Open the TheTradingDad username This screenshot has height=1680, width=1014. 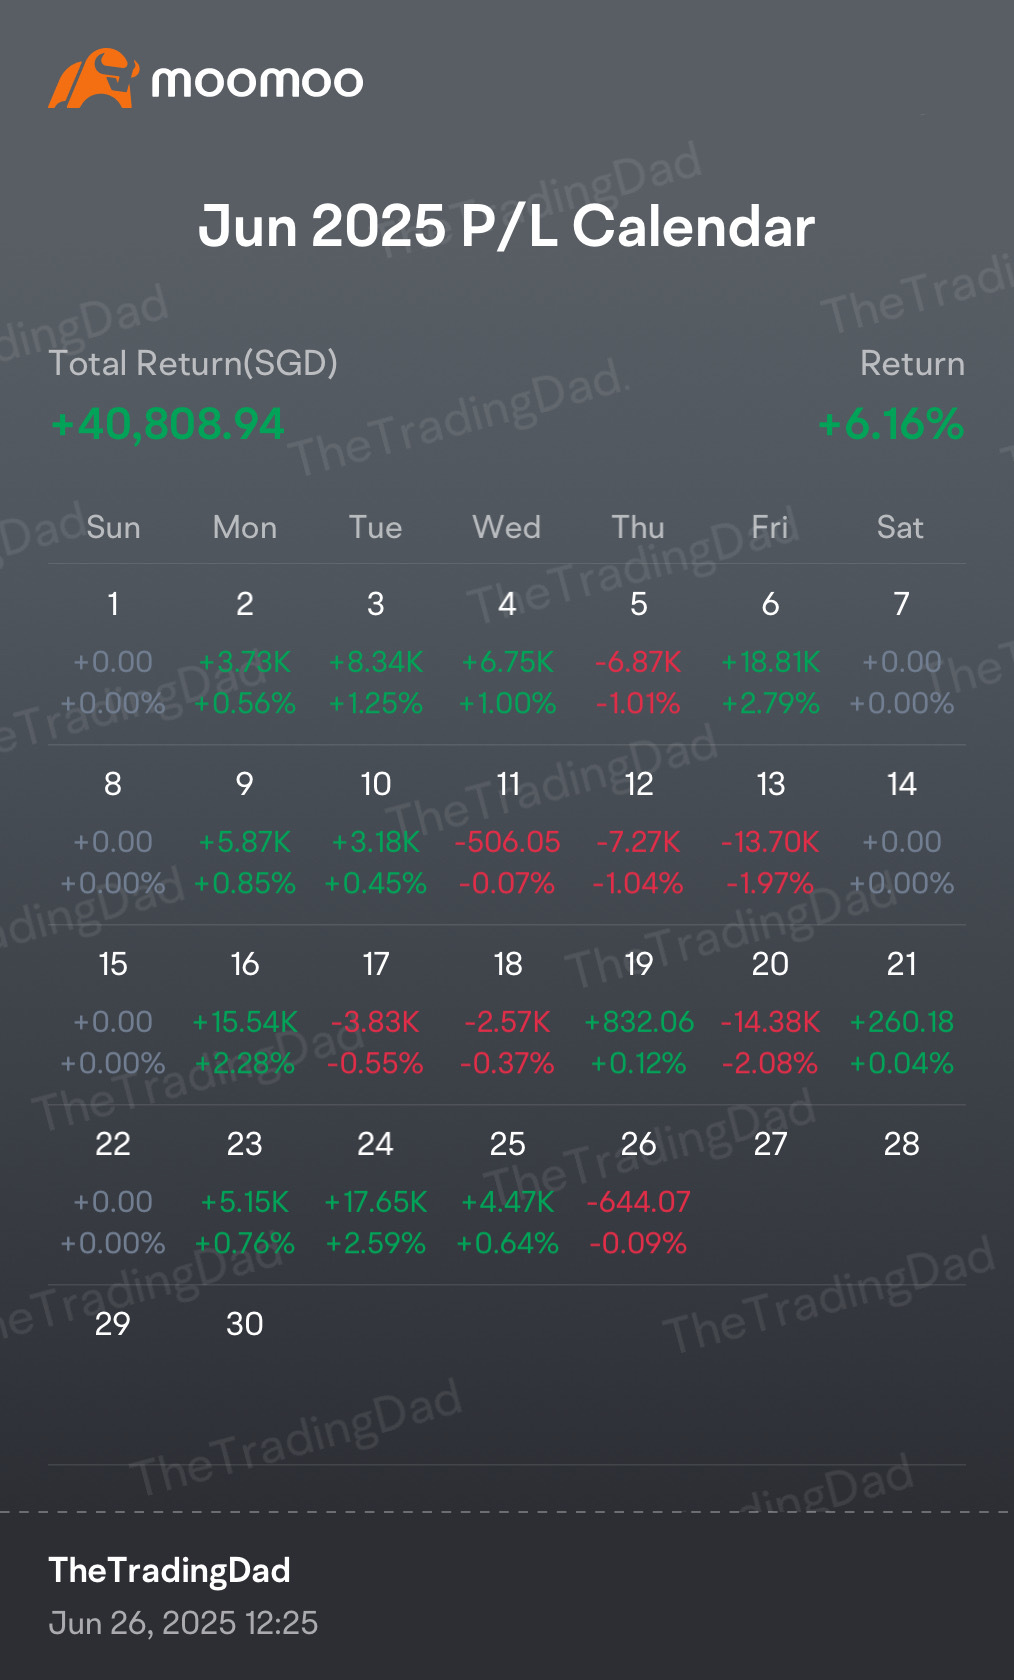tap(170, 1570)
